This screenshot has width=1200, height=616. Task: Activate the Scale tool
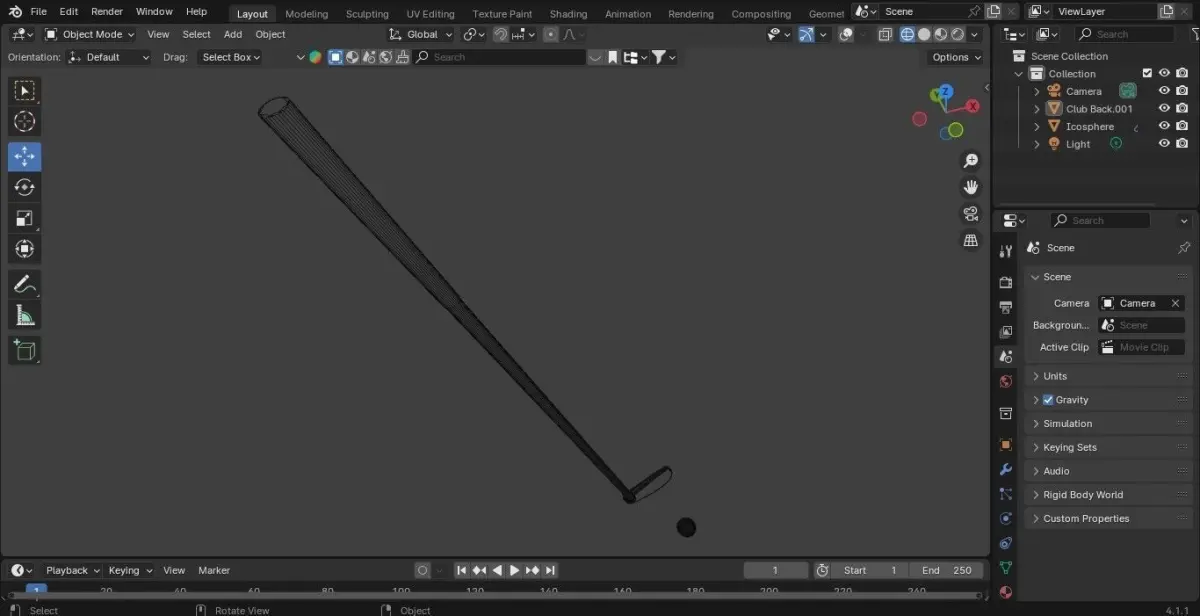point(25,218)
